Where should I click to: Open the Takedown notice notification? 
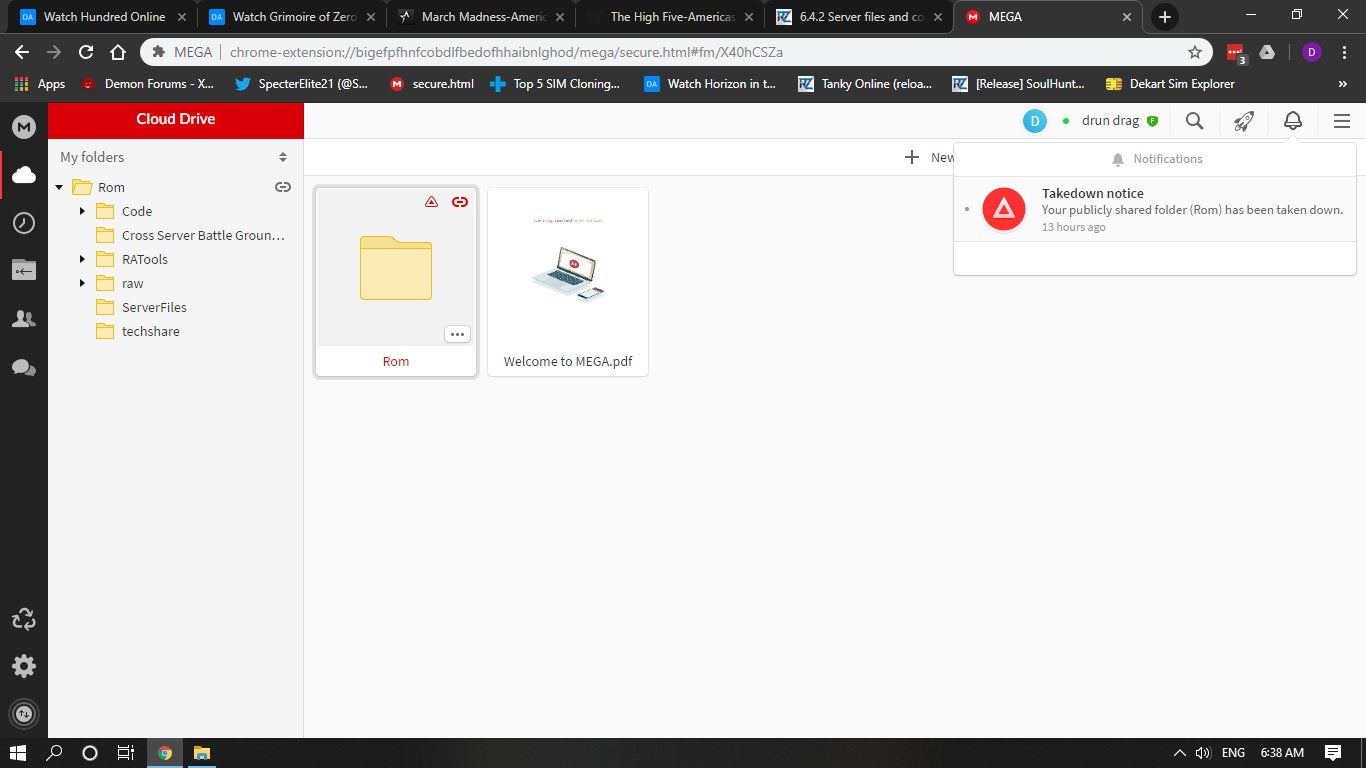coord(1155,209)
